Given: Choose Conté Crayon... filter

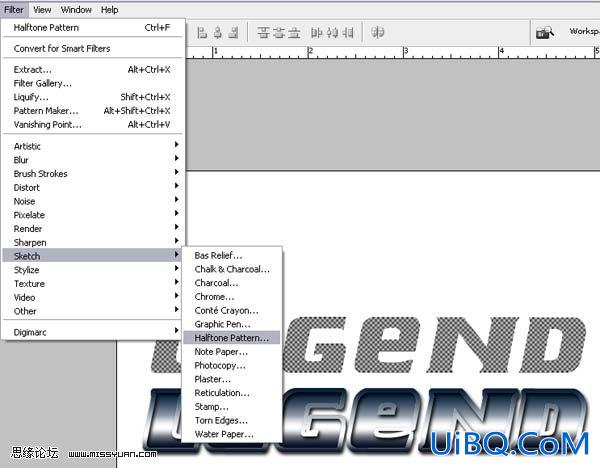Looking at the screenshot, I should (232, 310).
